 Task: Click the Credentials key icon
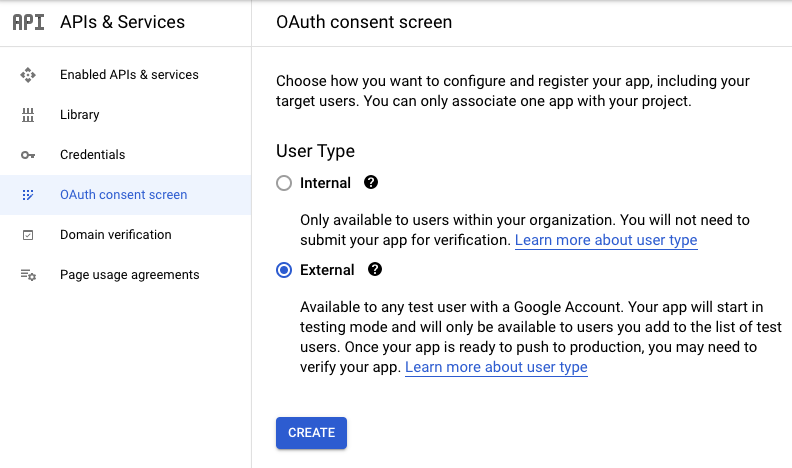(28, 155)
